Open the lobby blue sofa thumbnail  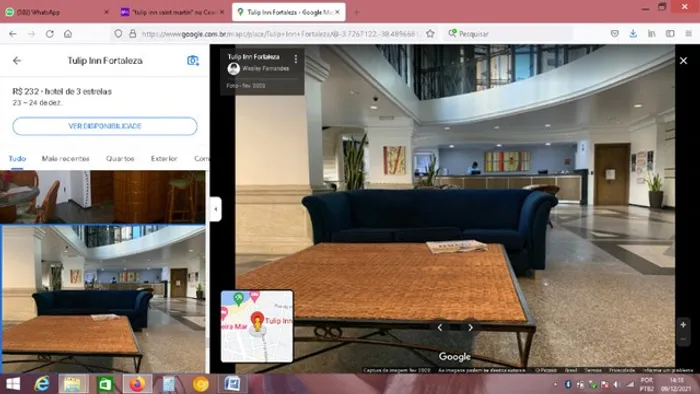click(103, 299)
